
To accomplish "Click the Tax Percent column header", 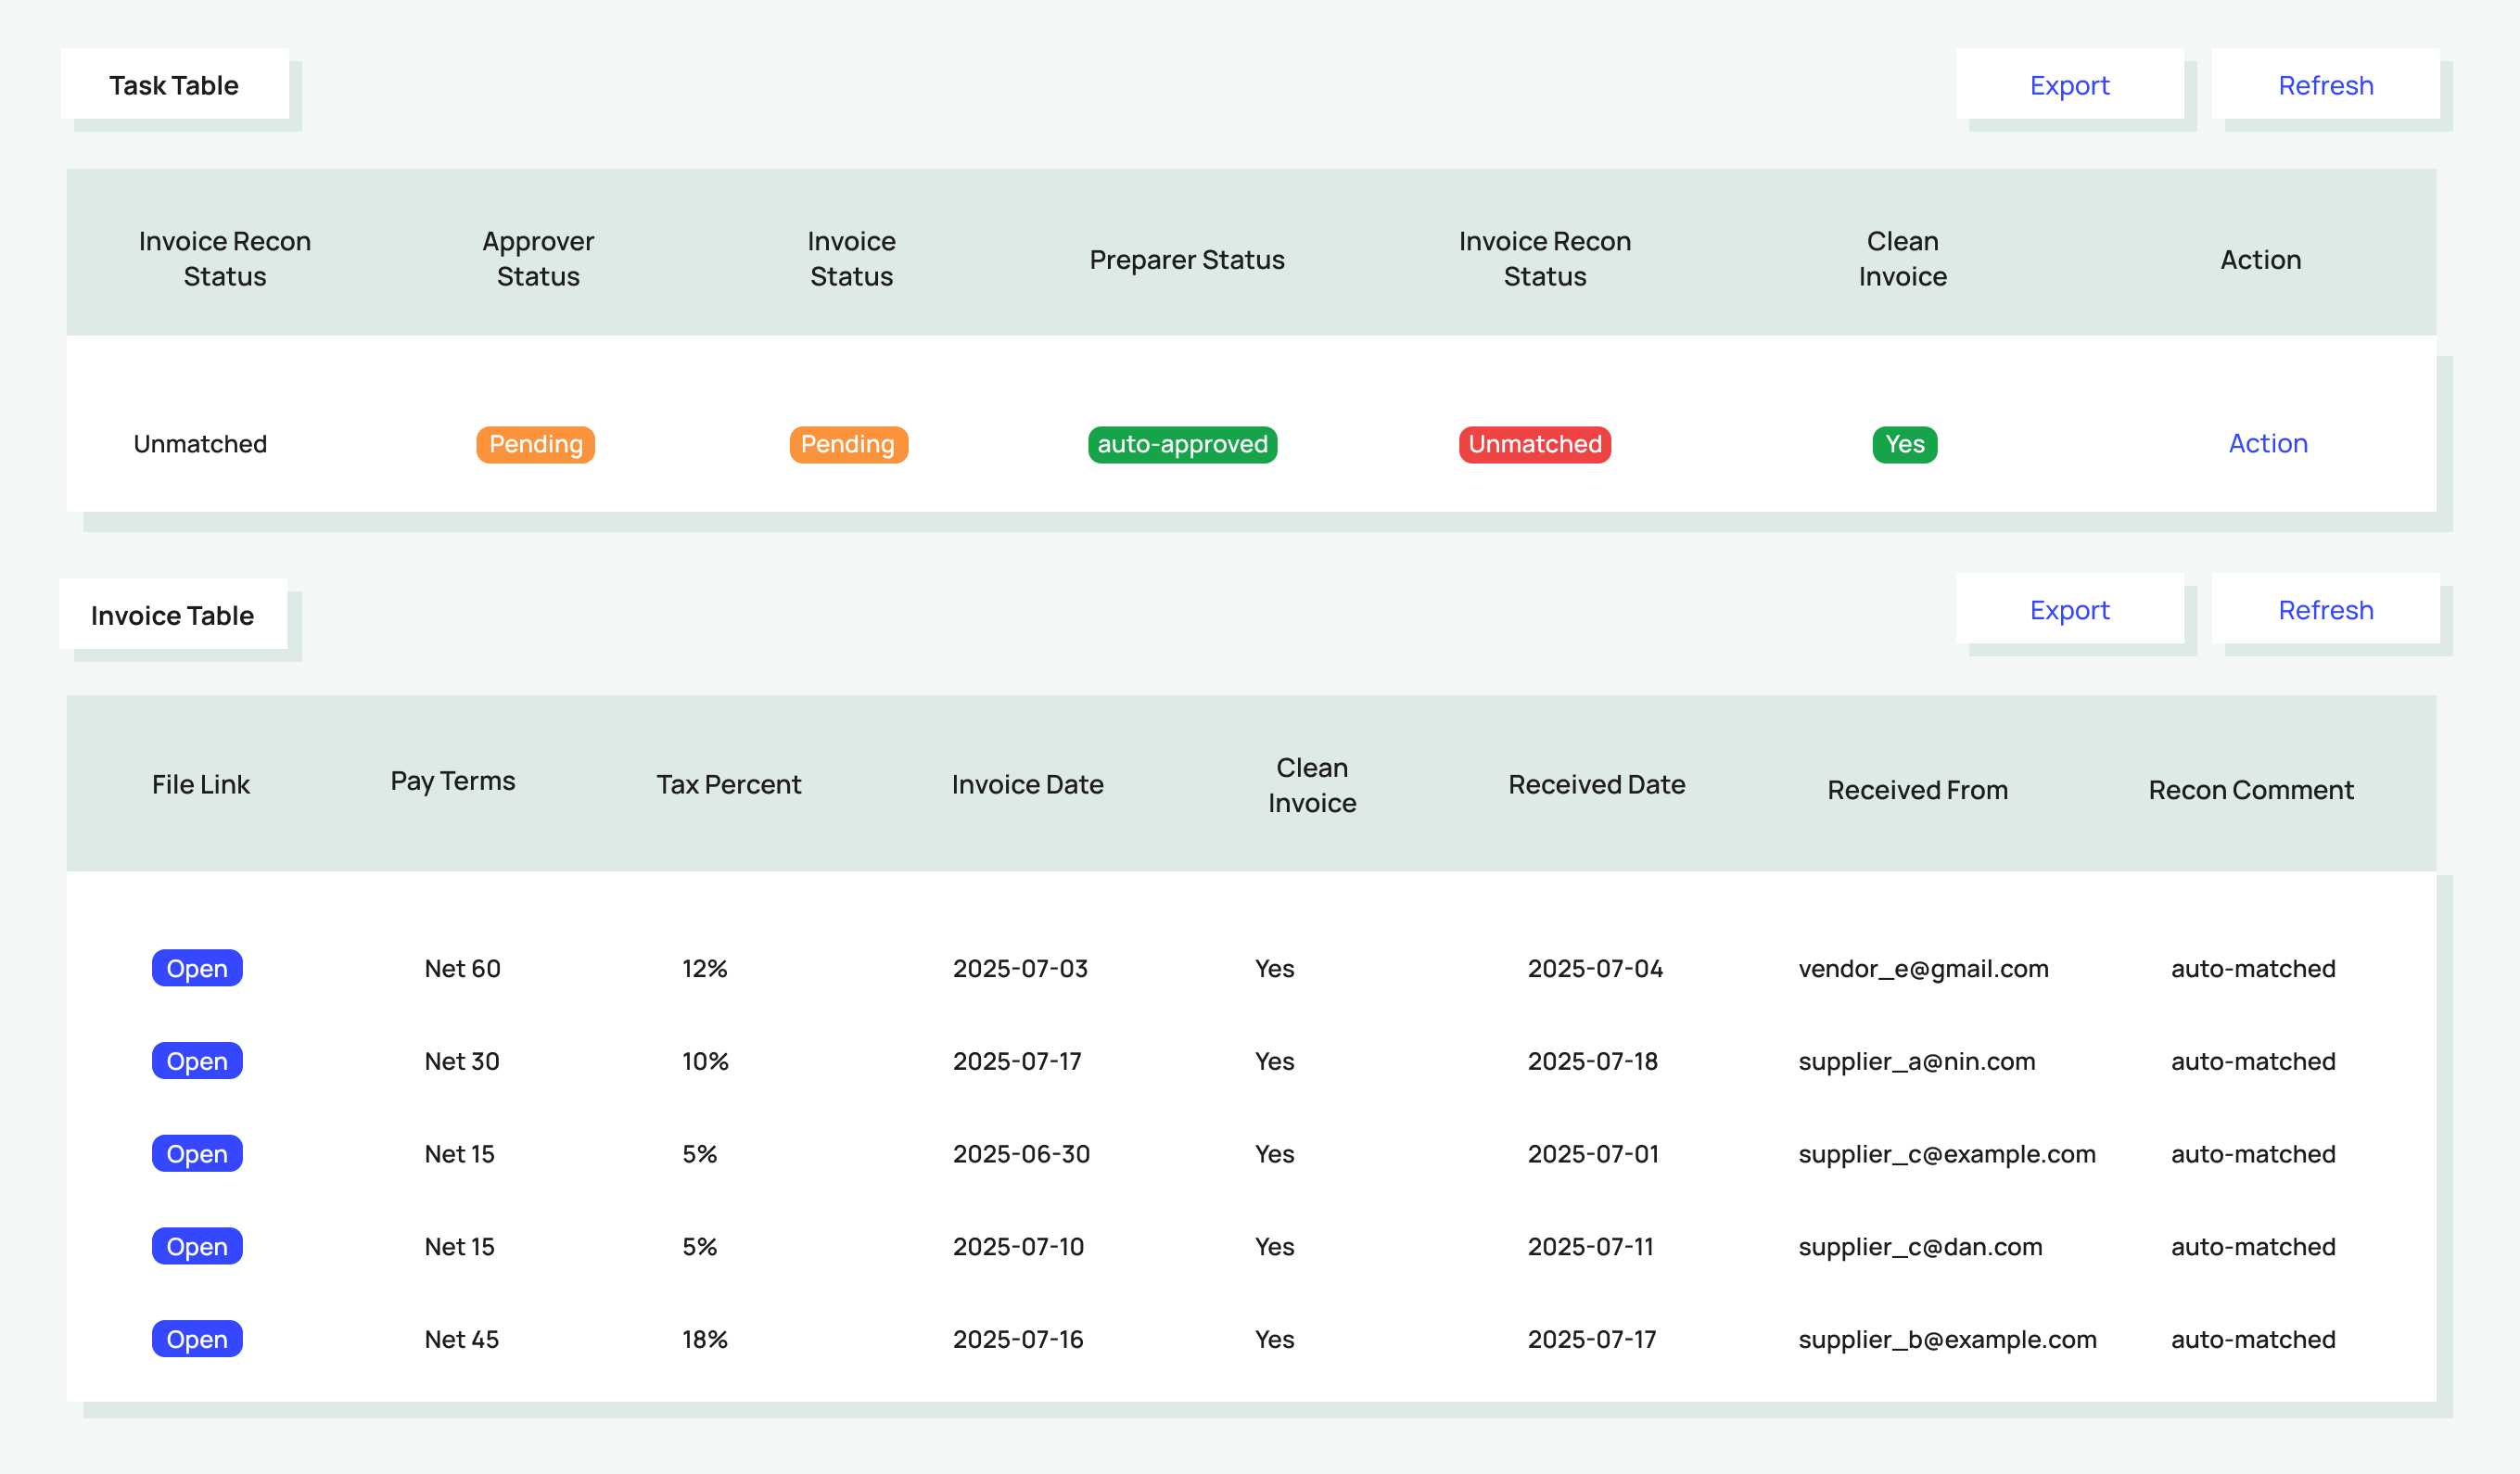I will [728, 785].
